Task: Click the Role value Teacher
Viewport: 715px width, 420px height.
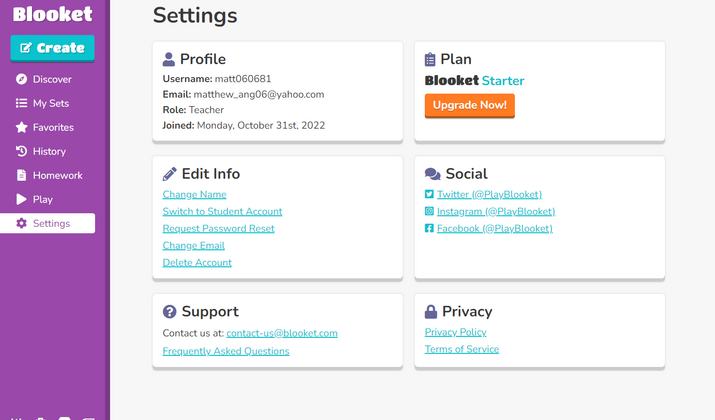Action: point(206,110)
